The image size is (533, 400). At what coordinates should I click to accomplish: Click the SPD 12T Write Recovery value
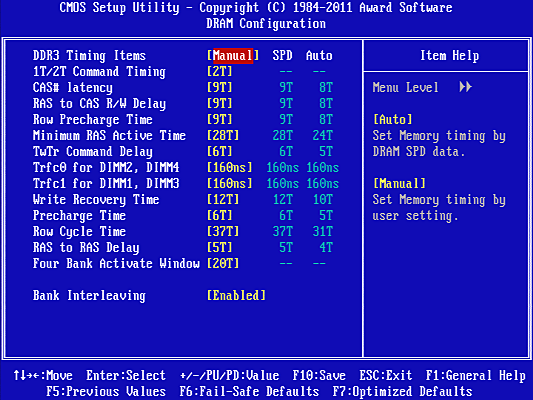pyautogui.click(x=282, y=199)
